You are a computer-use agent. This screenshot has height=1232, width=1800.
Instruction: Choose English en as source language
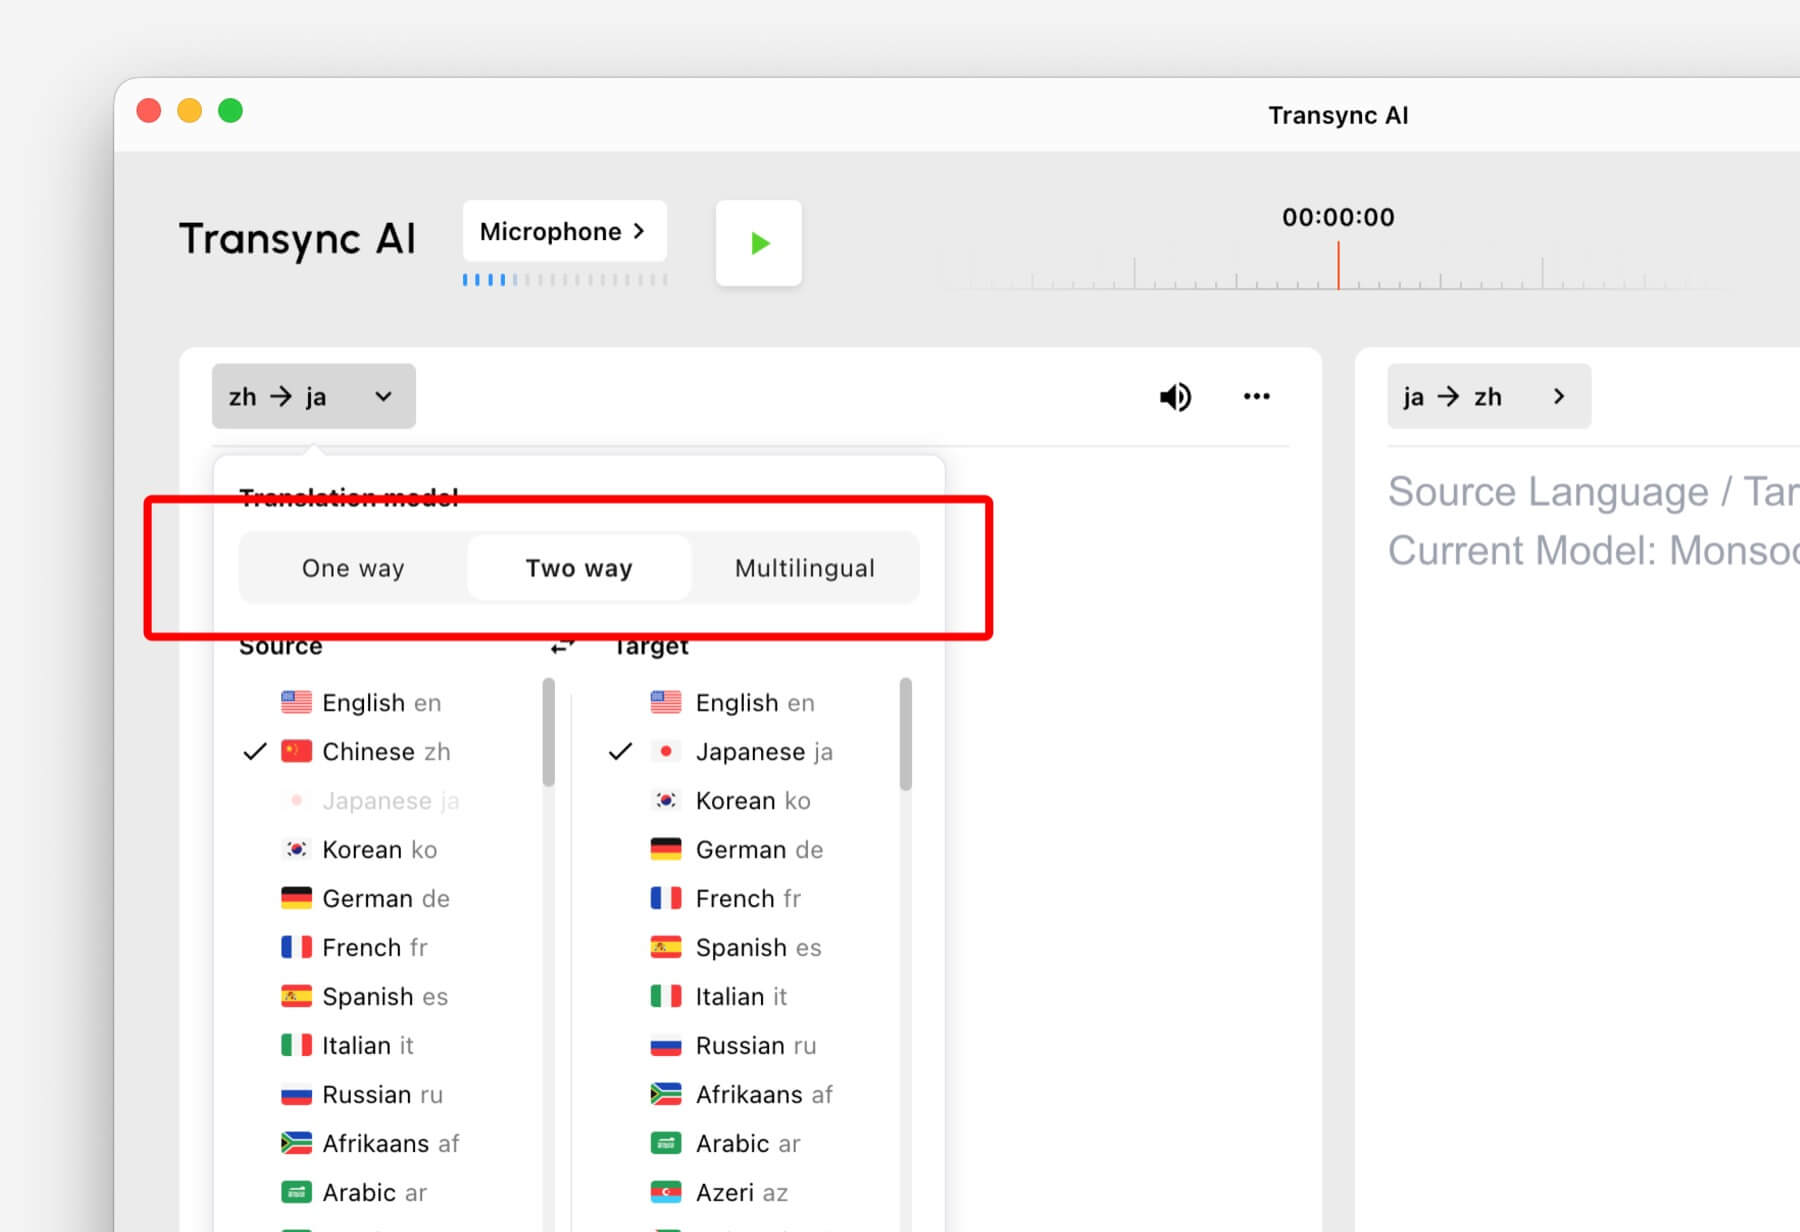(361, 703)
